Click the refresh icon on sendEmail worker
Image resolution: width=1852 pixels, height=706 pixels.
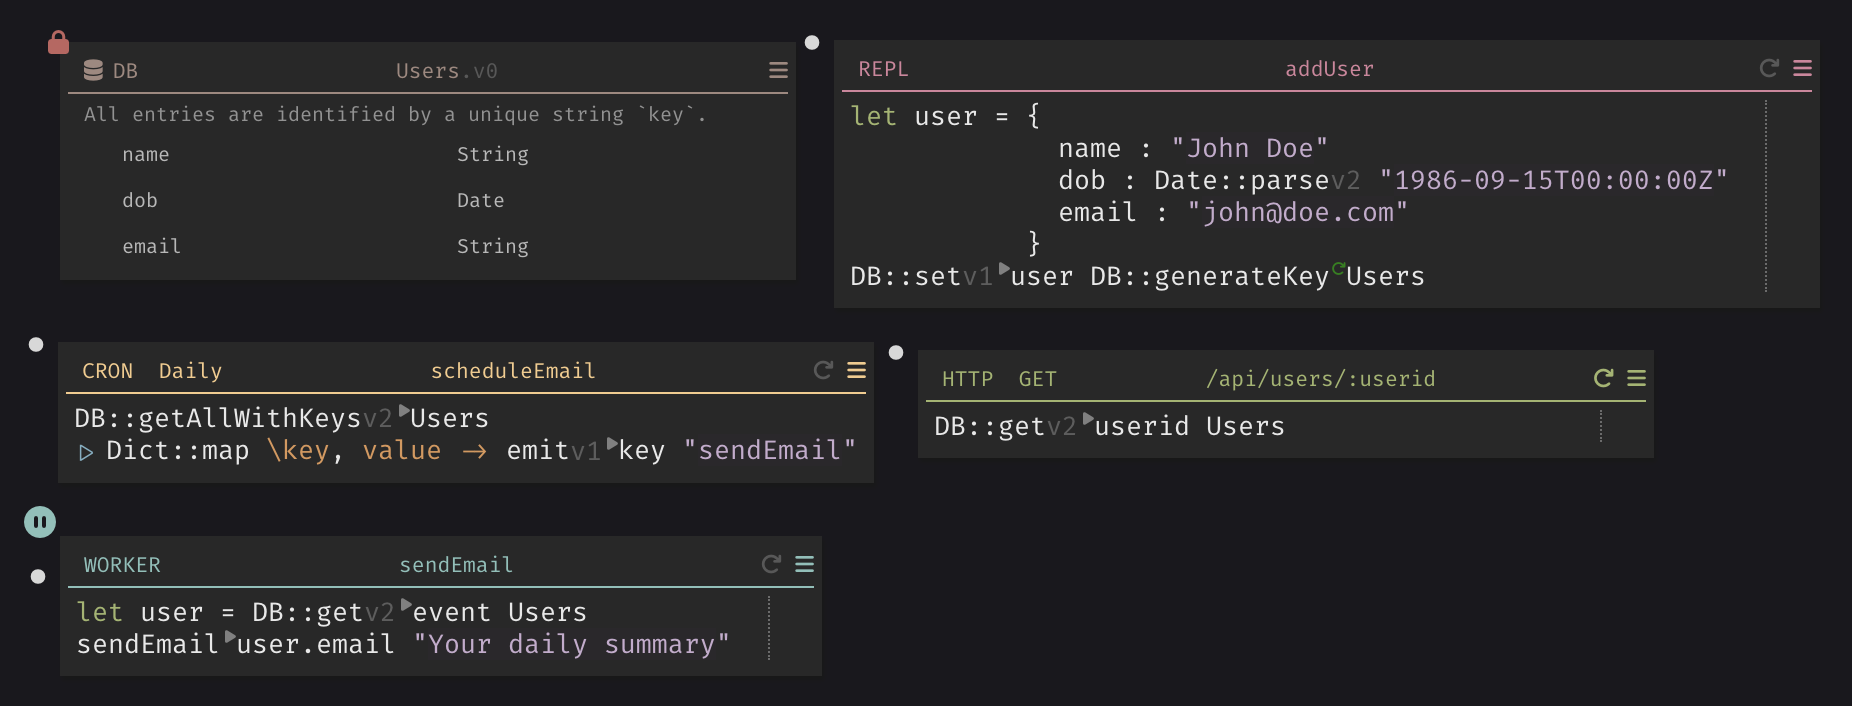pyautogui.click(x=771, y=564)
